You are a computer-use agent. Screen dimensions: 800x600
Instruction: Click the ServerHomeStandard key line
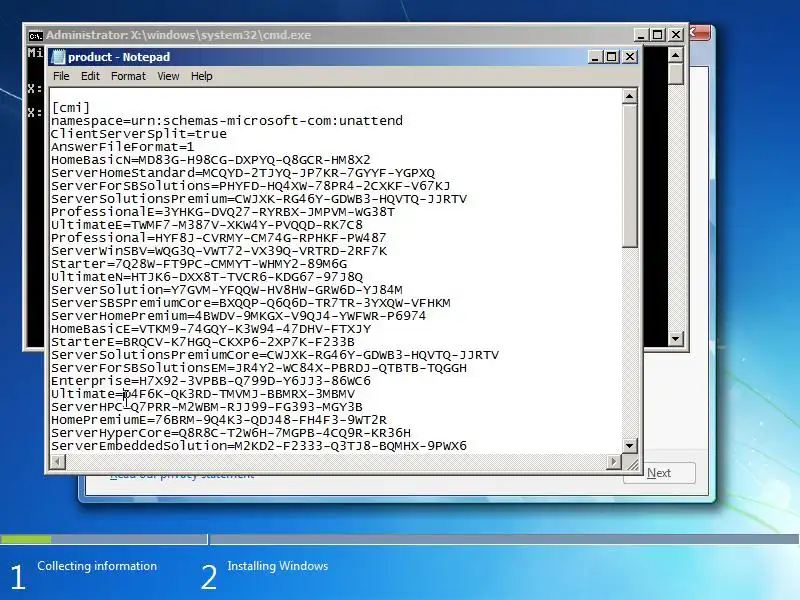click(x=243, y=173)
